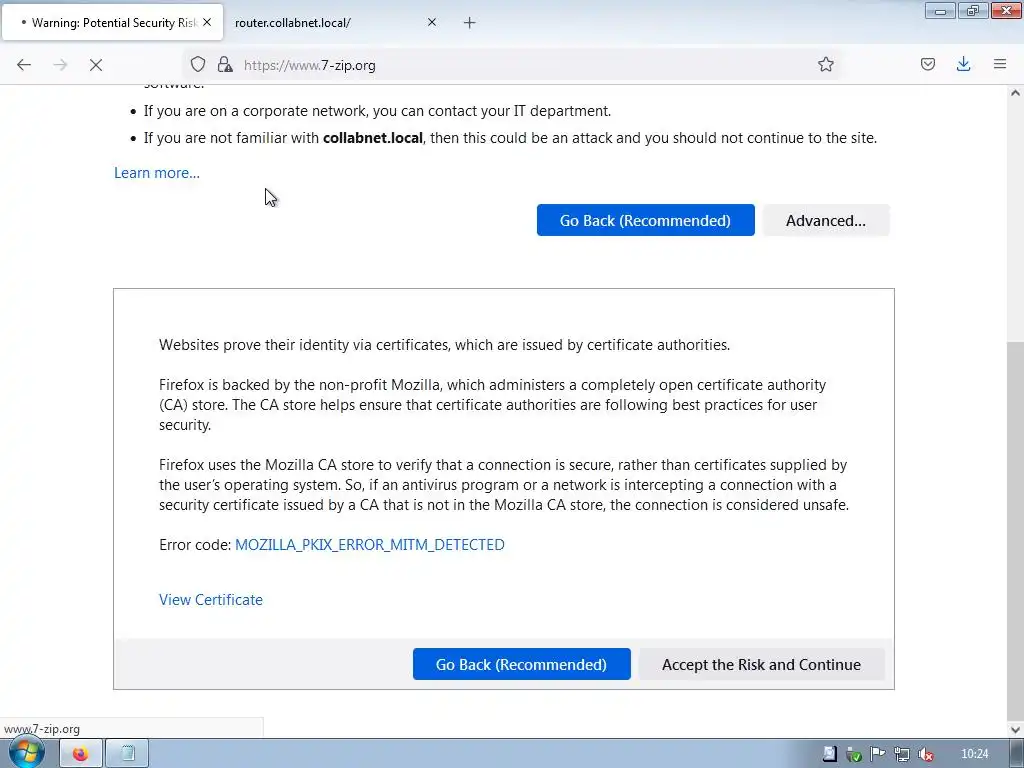Bookmark this page with the star icon
1024x768 pixels.
coord(825,64)
